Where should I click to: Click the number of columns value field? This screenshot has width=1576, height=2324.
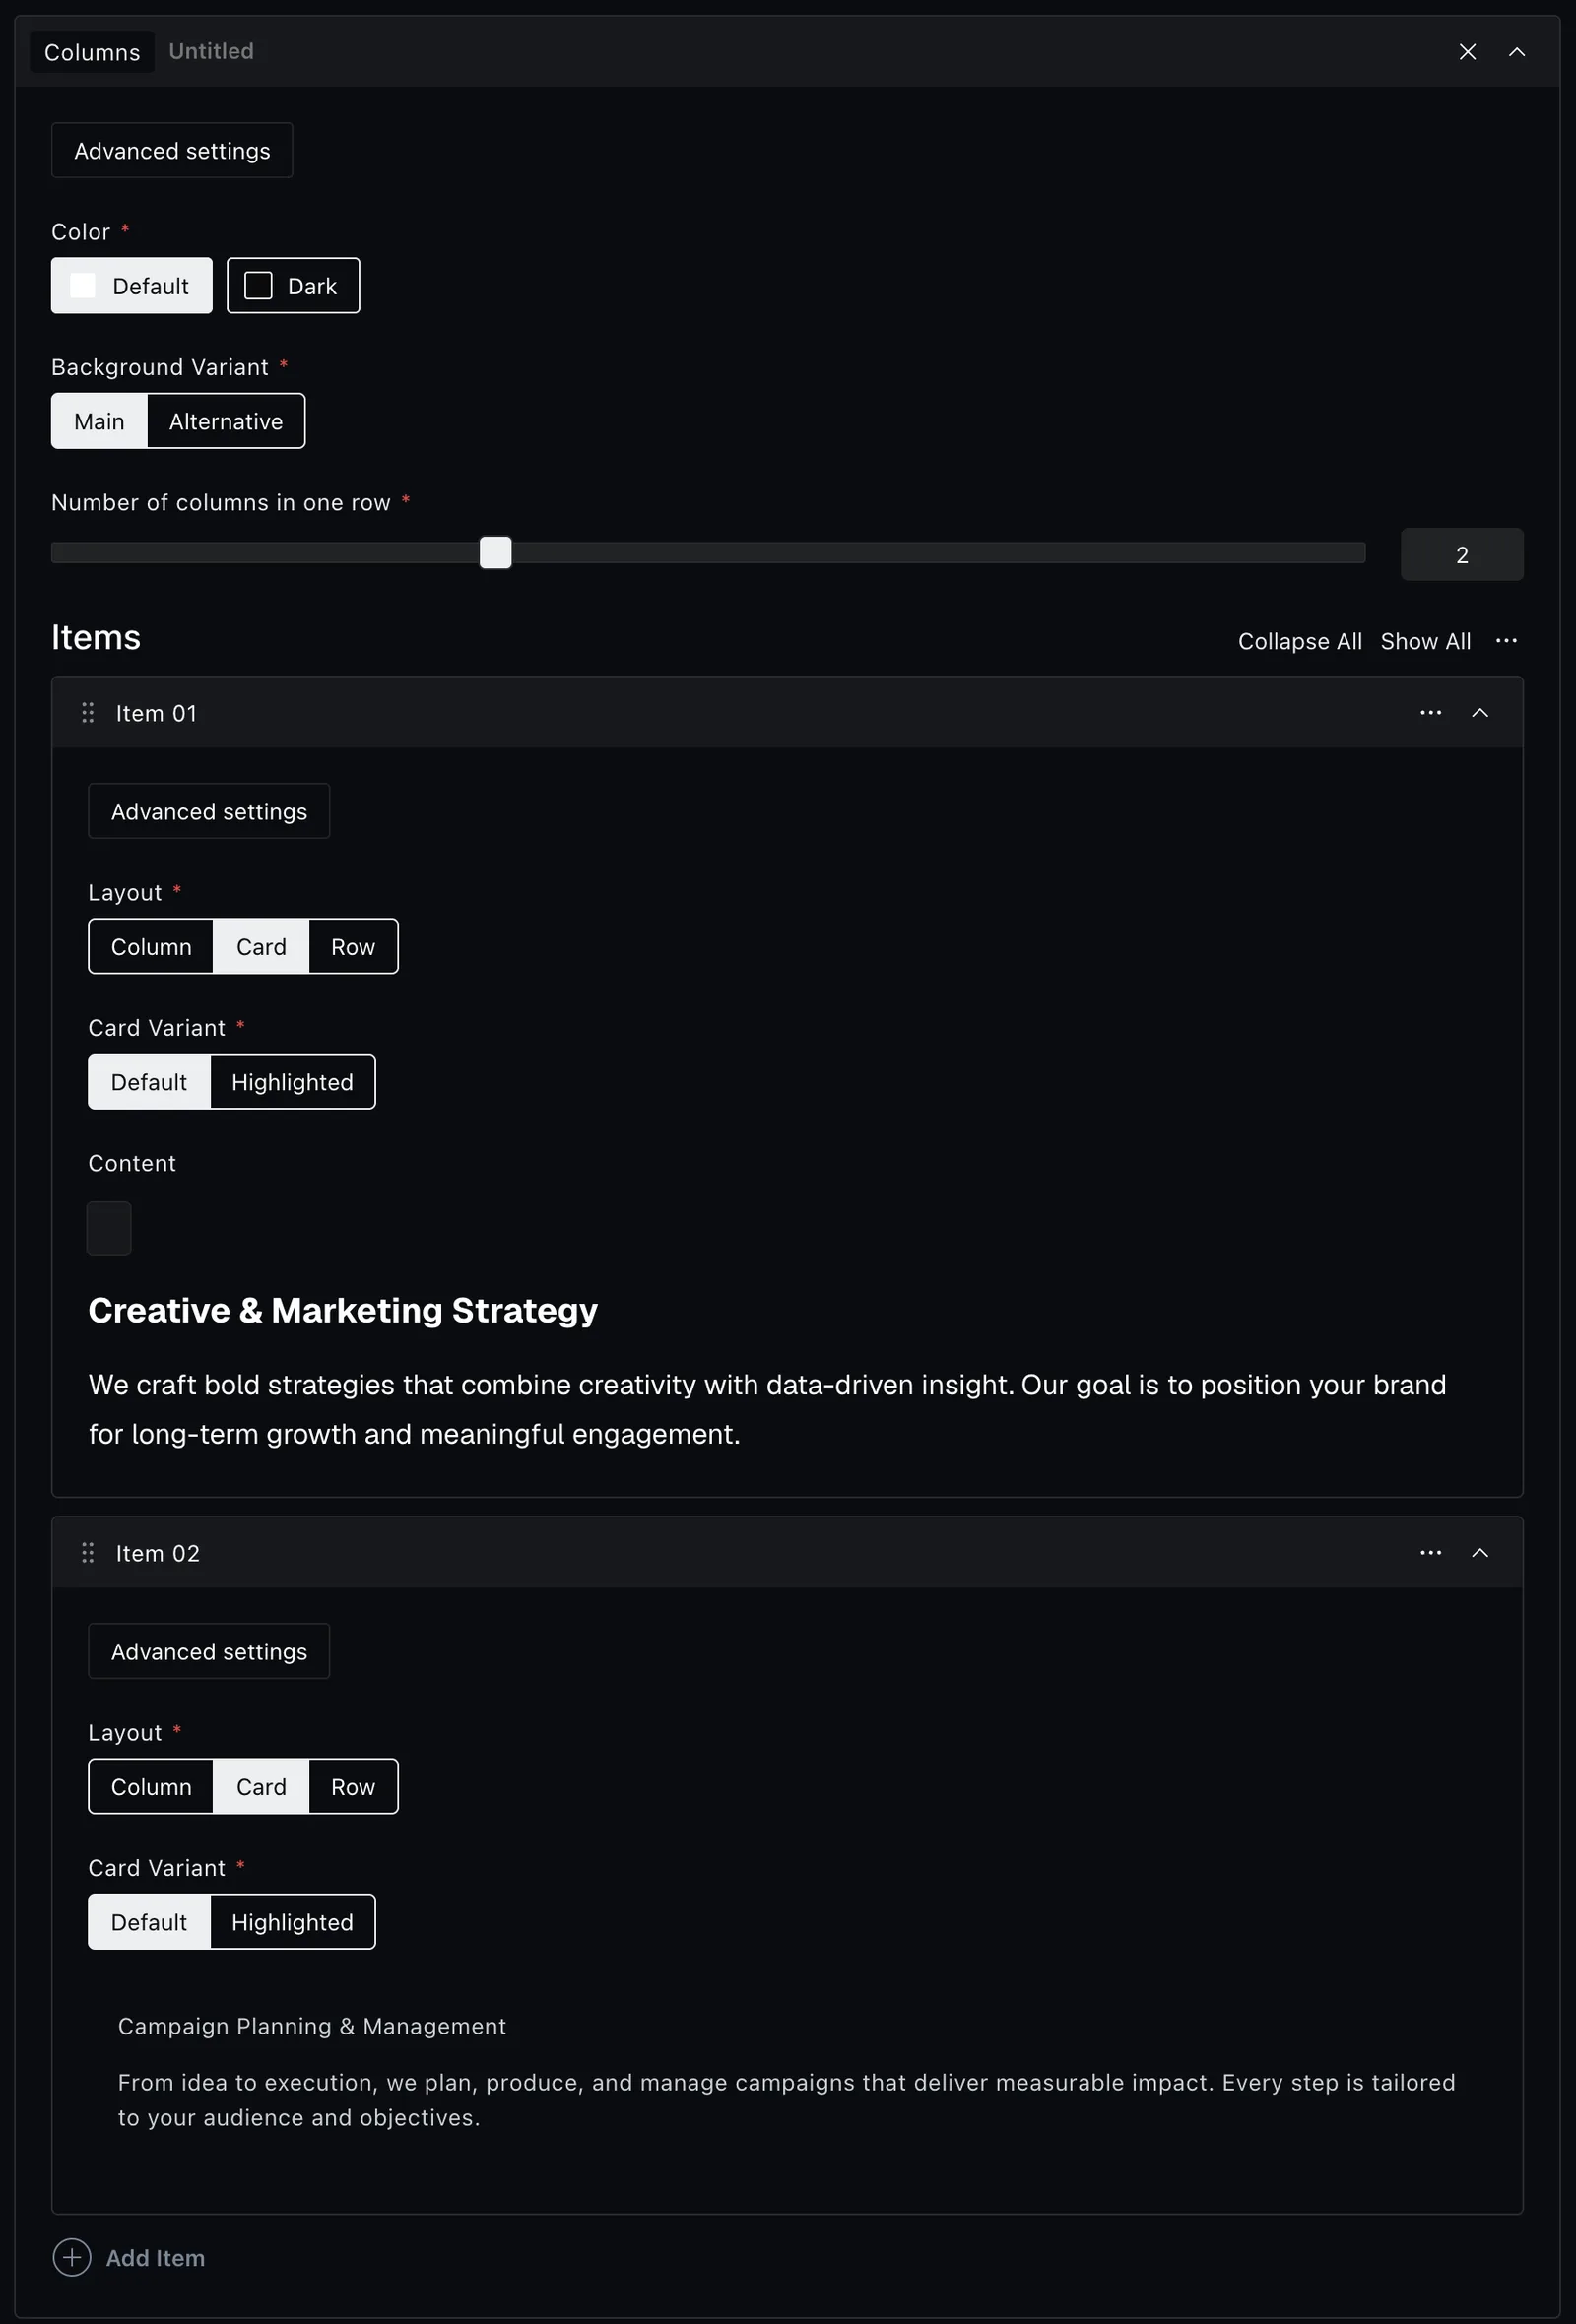[x=1462, y=554]
